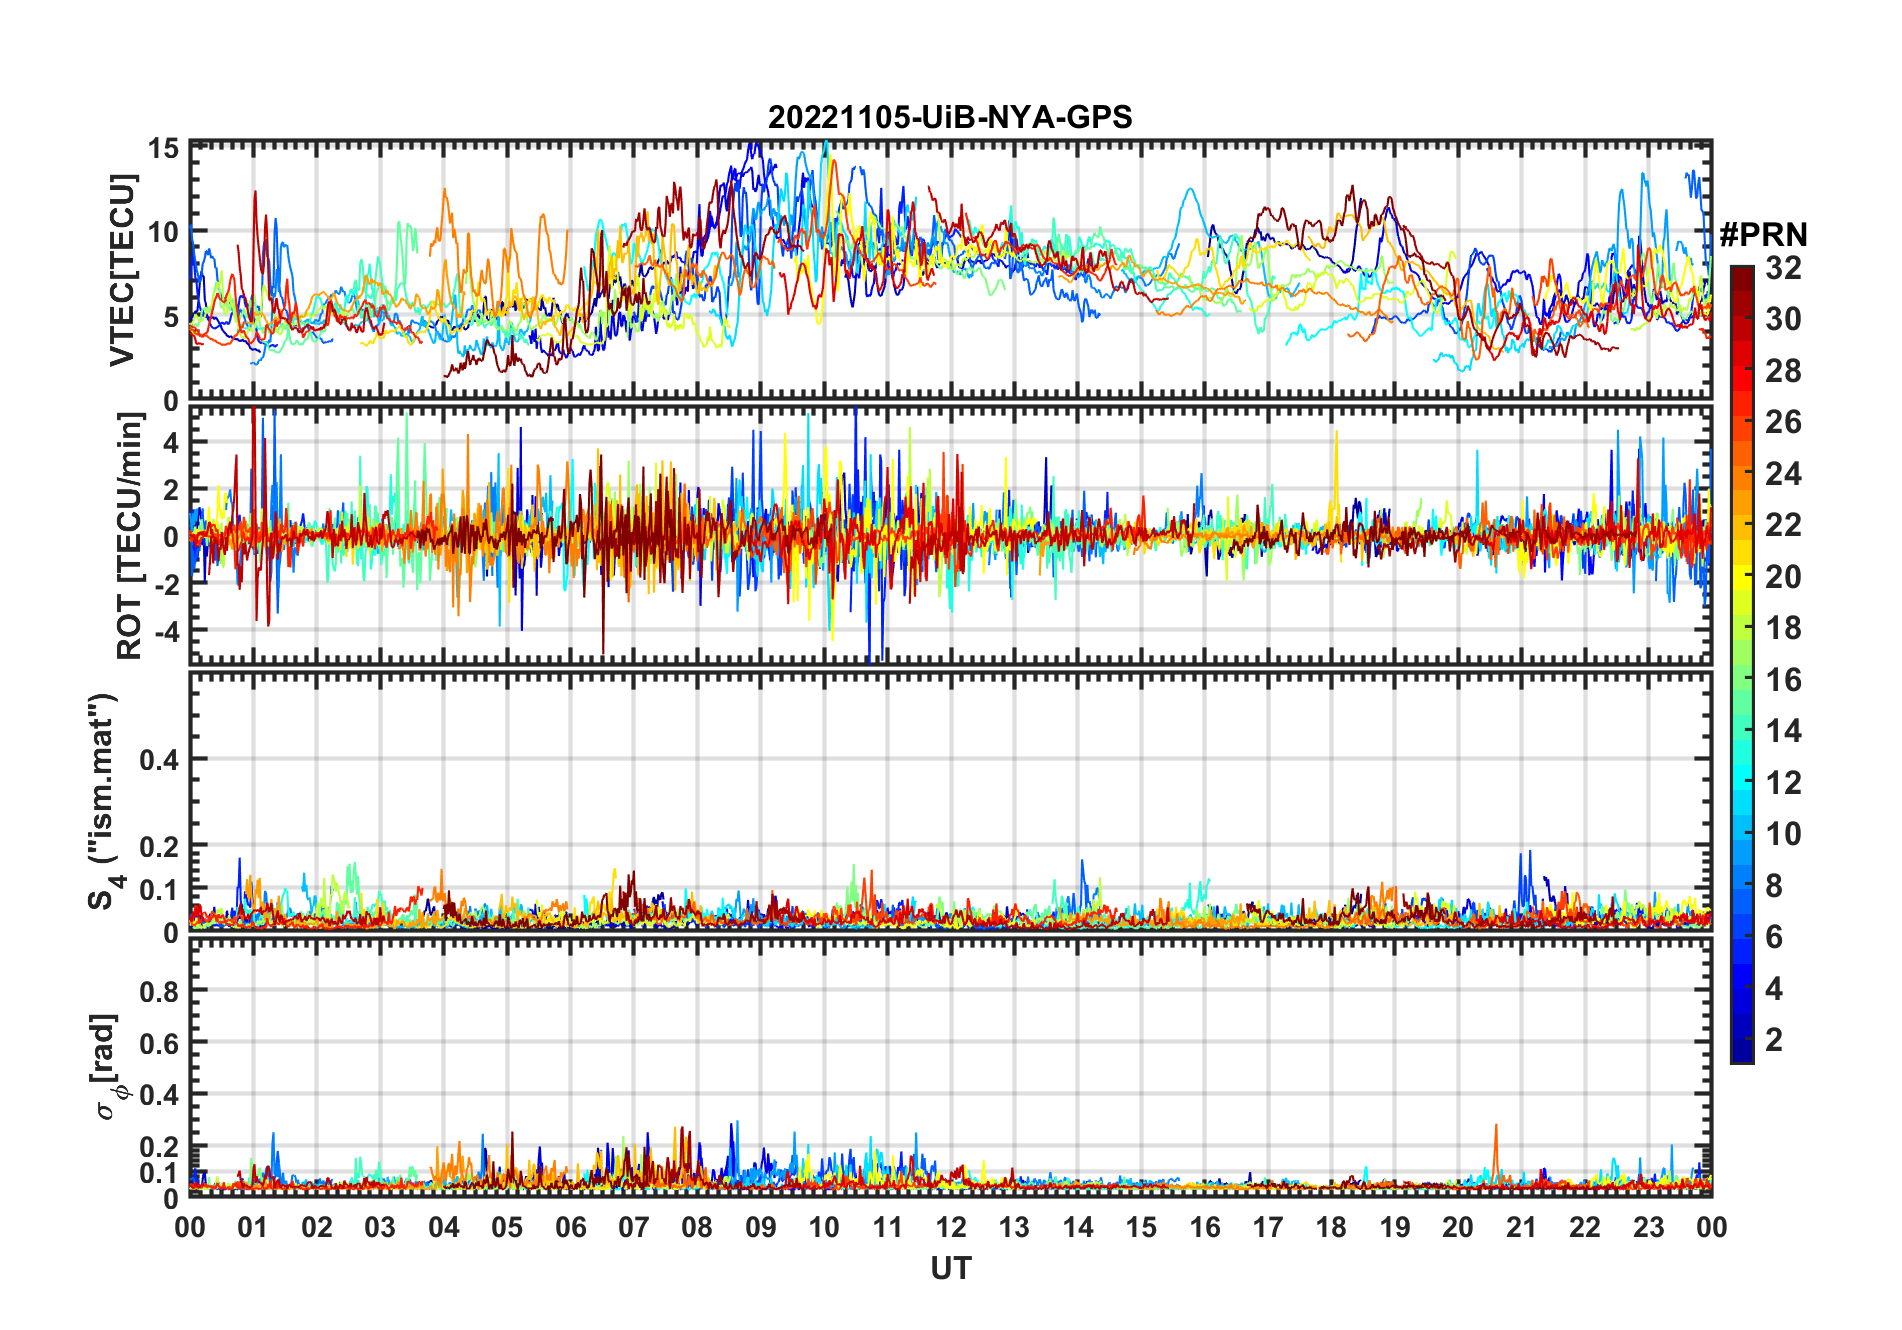Image resolution: width=1902 pixels, height=1330 pixels.
Task: Click the plot title "20221105-UiB-NYA-GPS"
Action: point(950,117)
